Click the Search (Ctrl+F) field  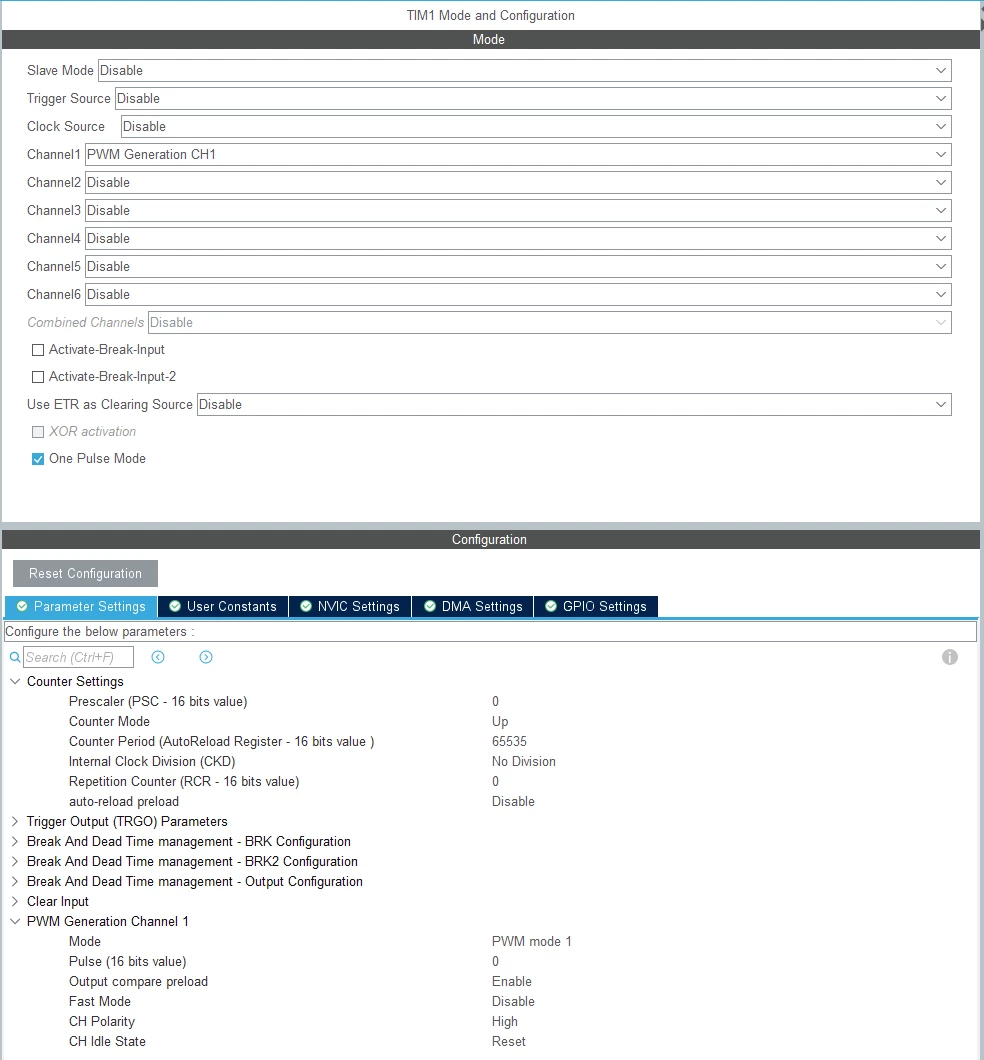pyautogui.click(x=78, y=657)
